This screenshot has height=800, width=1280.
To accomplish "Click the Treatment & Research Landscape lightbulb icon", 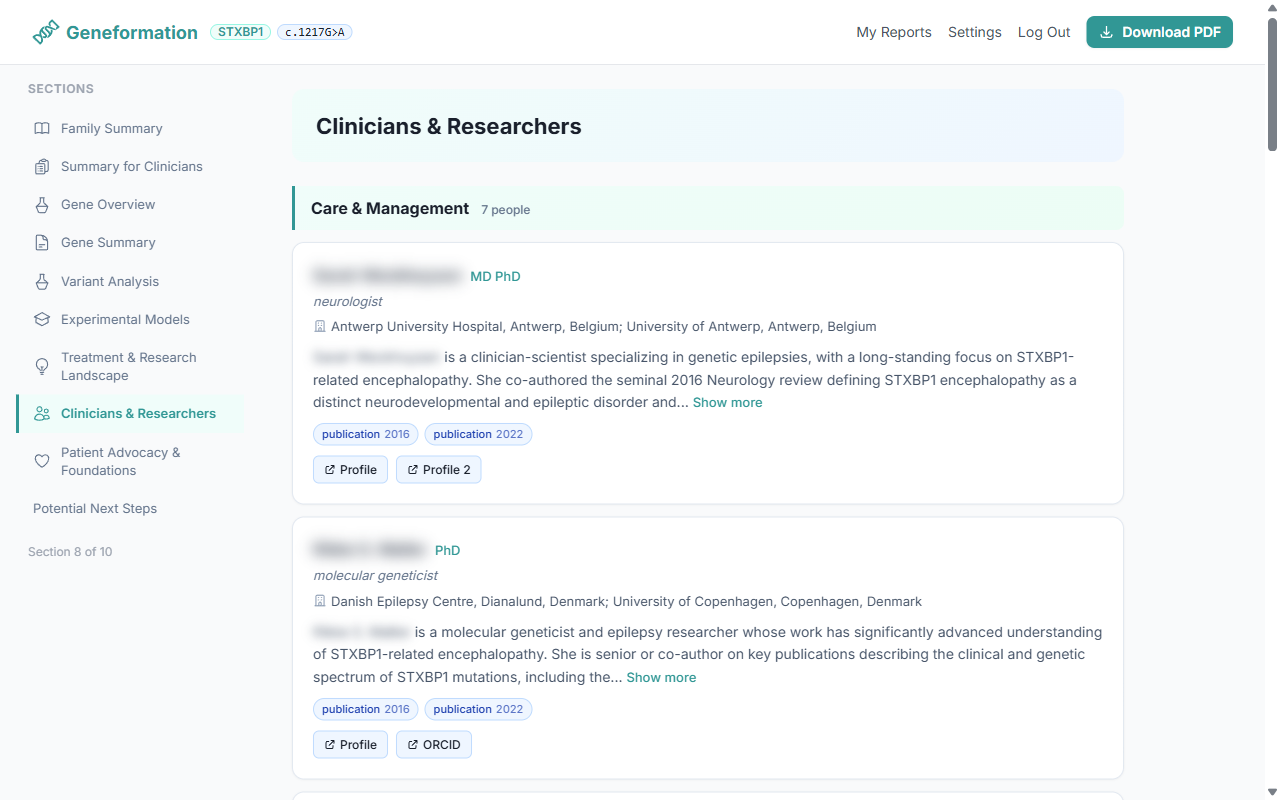I will pyautogui.click(x=41, y=366).
